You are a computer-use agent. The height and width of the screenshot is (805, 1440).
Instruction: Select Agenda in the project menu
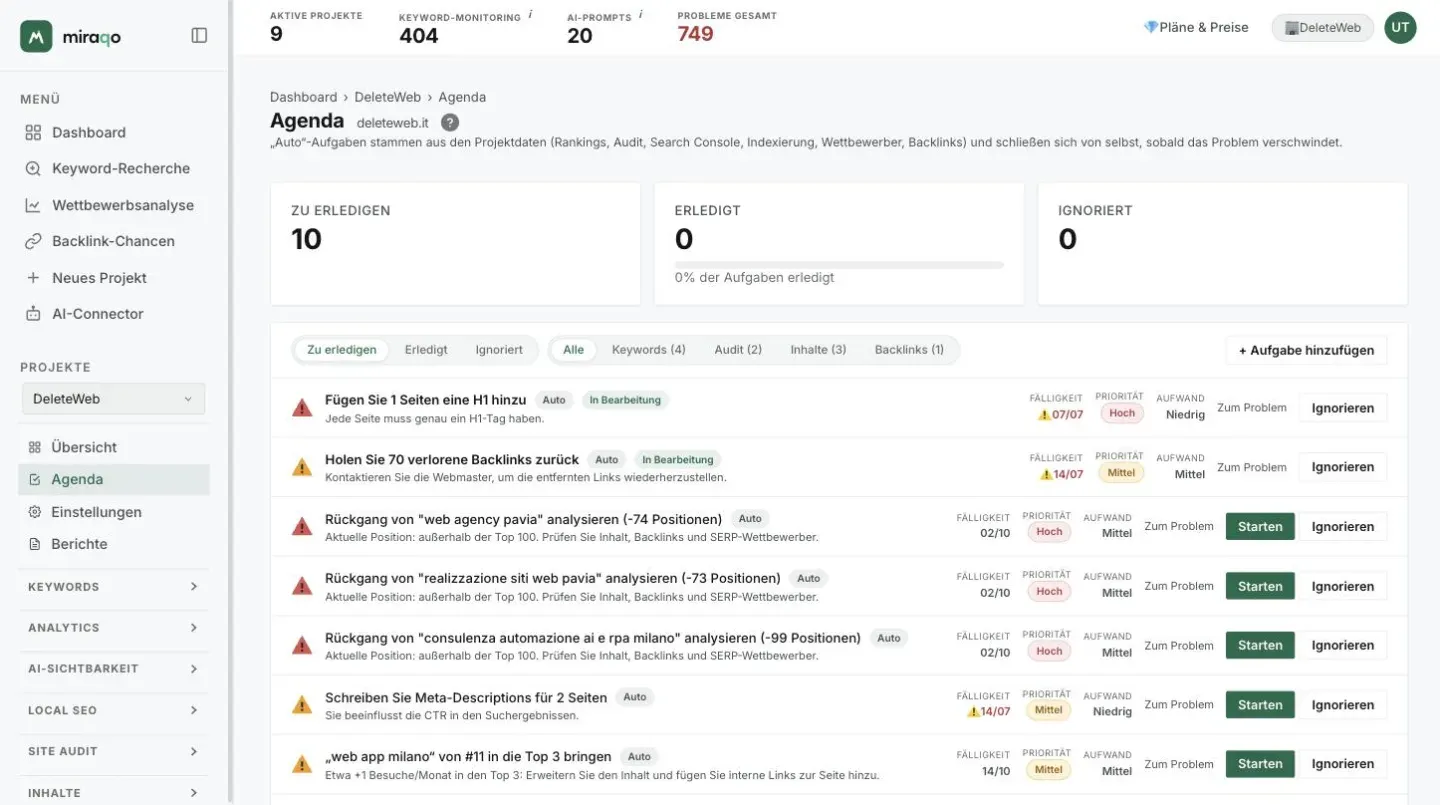(114, 479)
